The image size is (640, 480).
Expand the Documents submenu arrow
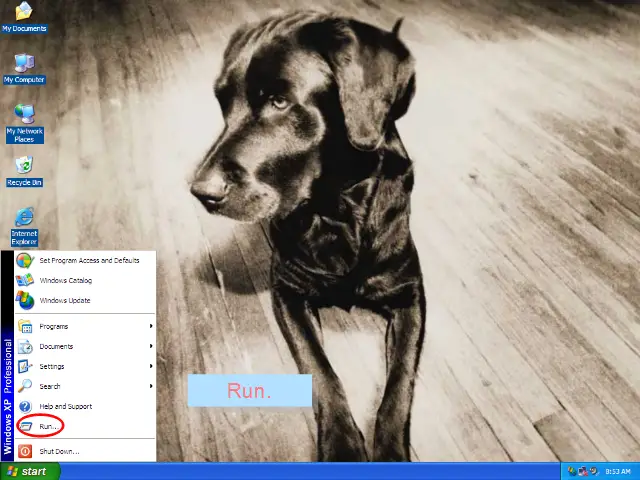coord(151,346)
